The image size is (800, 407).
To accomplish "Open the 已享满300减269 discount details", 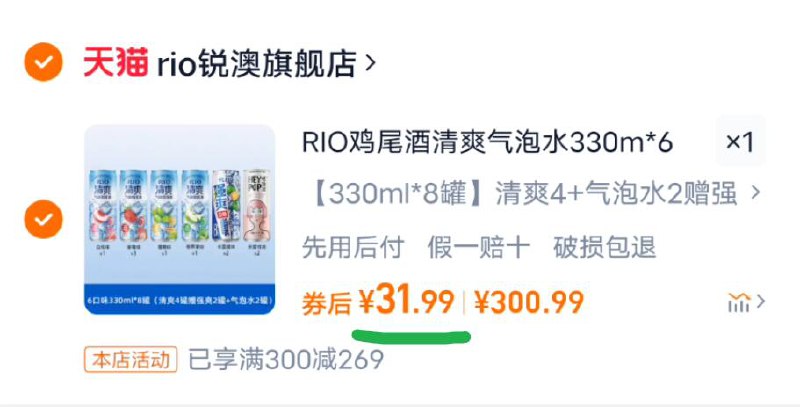I will 286,360.
